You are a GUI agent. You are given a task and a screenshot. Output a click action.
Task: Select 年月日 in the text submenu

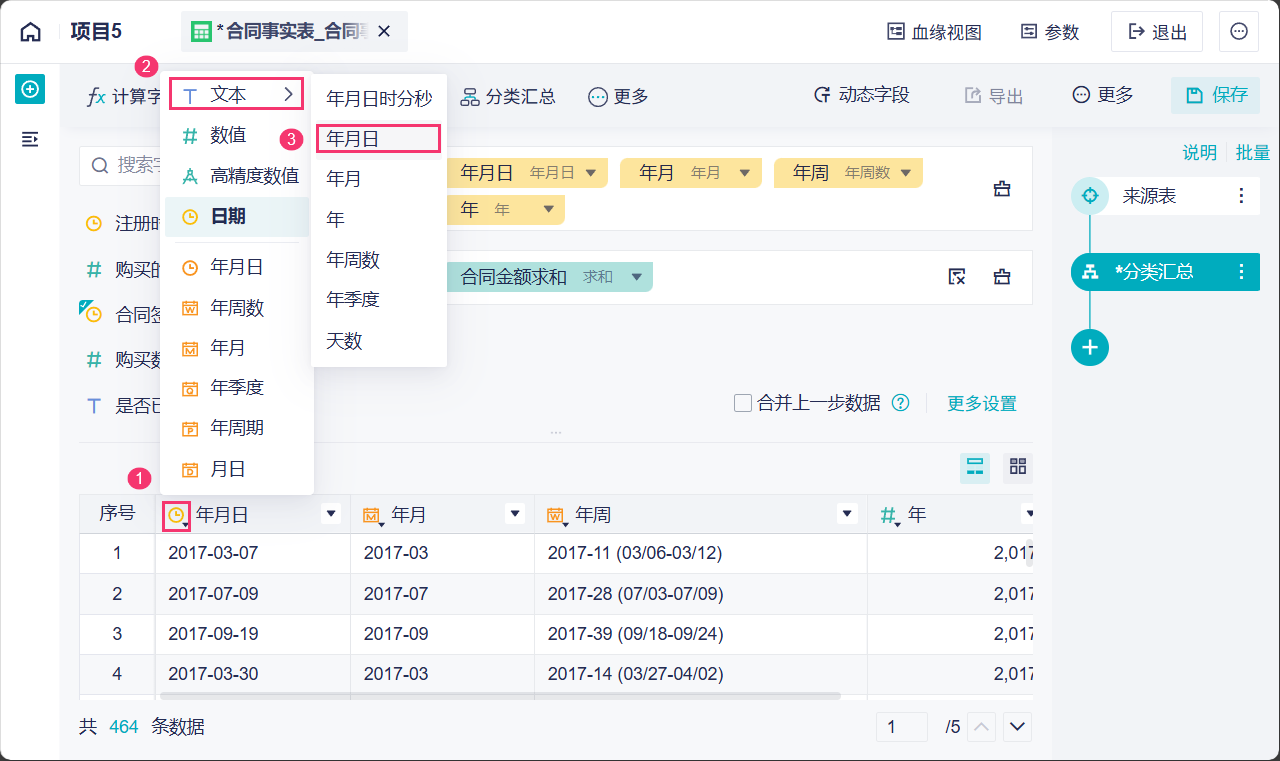[378, 138]
